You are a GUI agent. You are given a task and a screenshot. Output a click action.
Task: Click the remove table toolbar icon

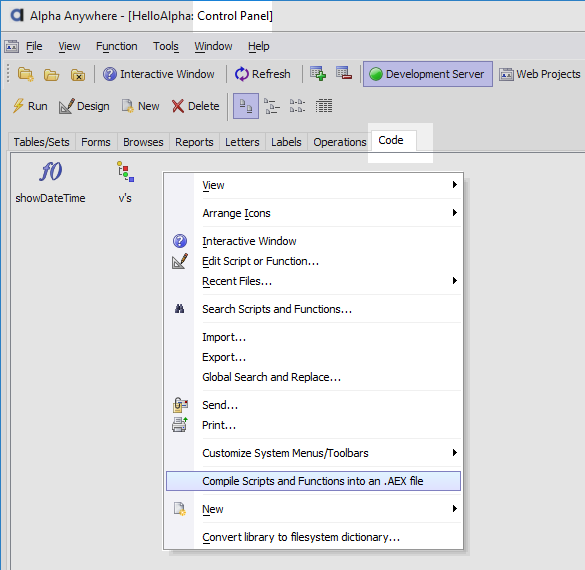pyautogui.click(x=344, y=73)
